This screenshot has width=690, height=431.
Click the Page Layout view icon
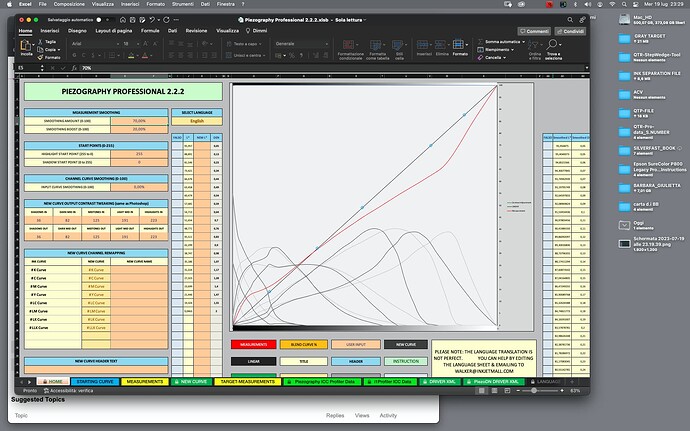pos(495,391)
